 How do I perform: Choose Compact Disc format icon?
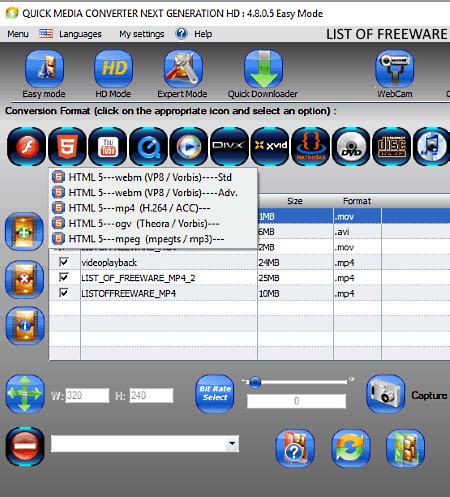(x=391, y=146)
